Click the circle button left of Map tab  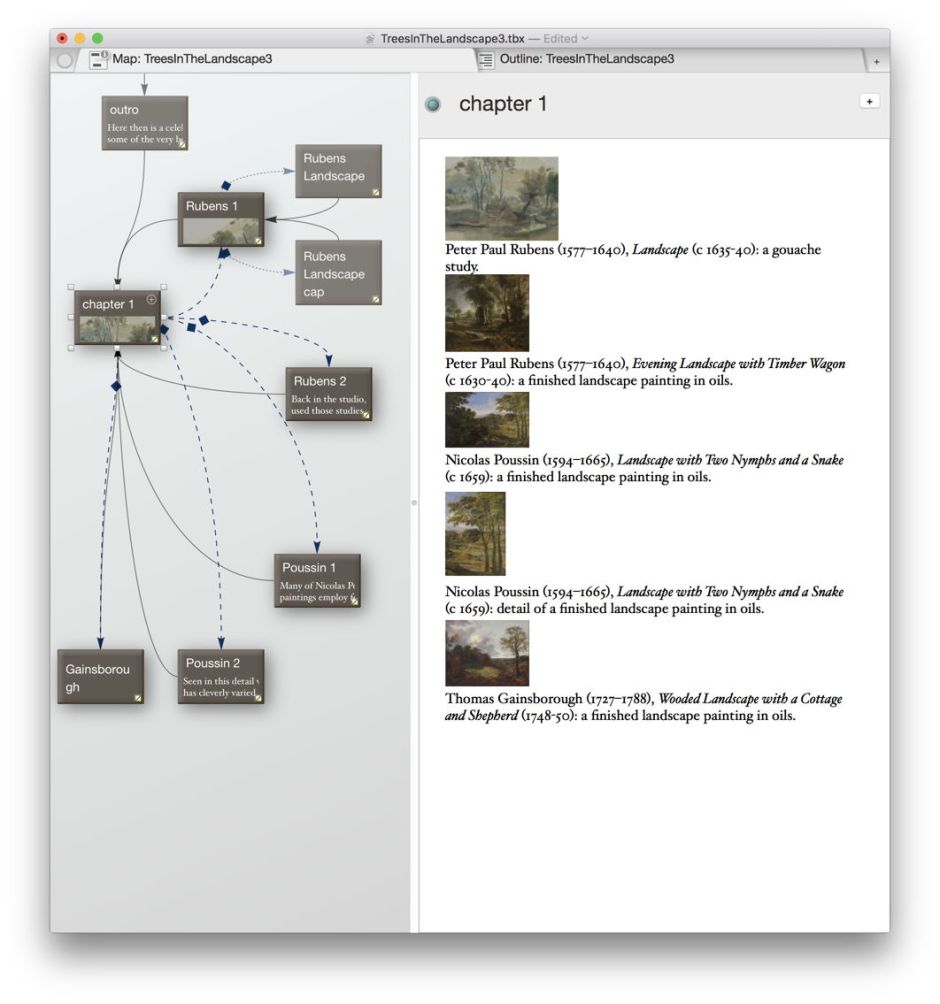click(65, 60)
